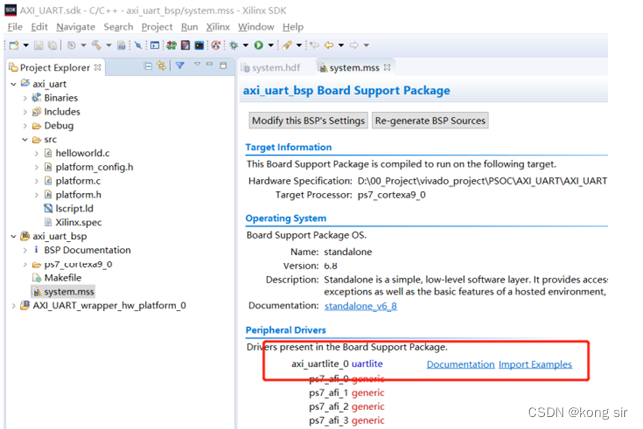This screenshot has height=429, width=643.
Task: Open the External Tools dropdown arrow
Action: point(299,45)
